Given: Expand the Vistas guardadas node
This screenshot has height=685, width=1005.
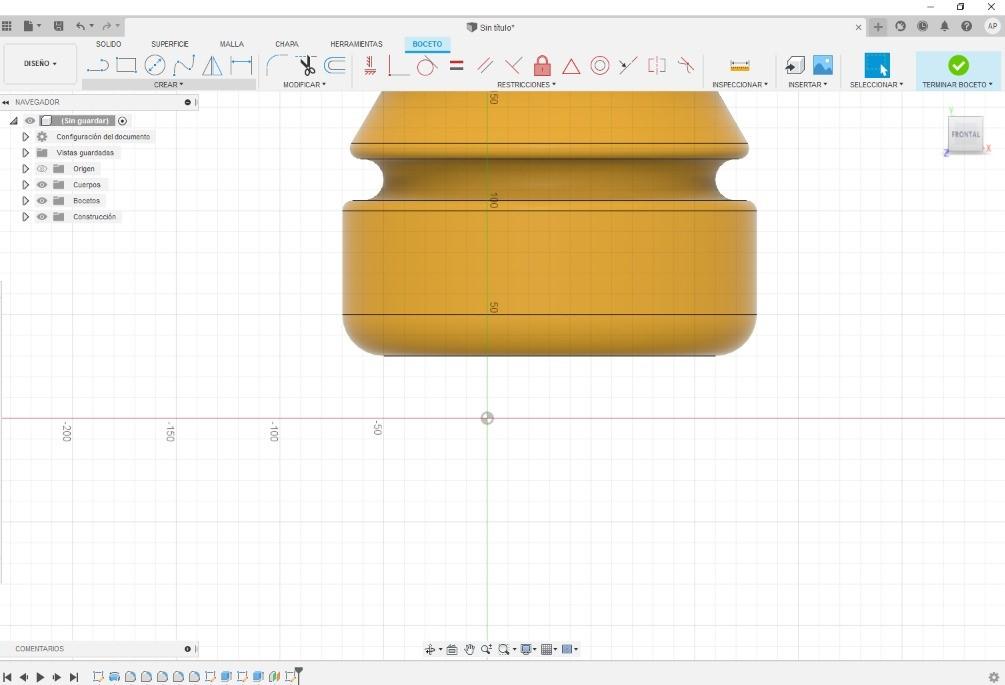Looking at the screenshot, I should [26, 153].
